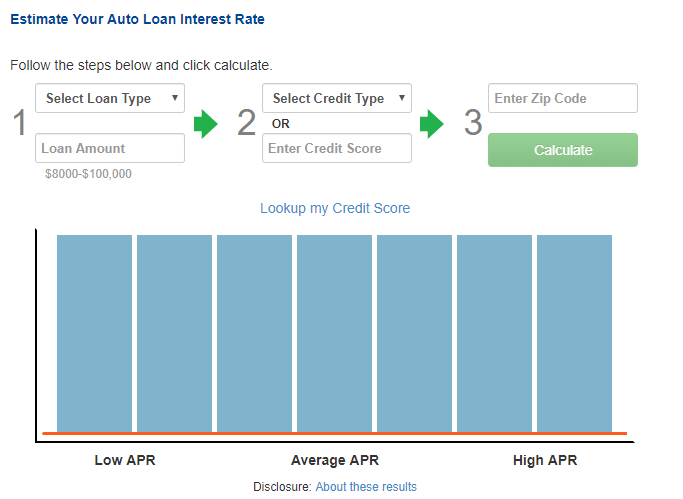
Task: Click the green Calculate button
Action: point(563,150)
